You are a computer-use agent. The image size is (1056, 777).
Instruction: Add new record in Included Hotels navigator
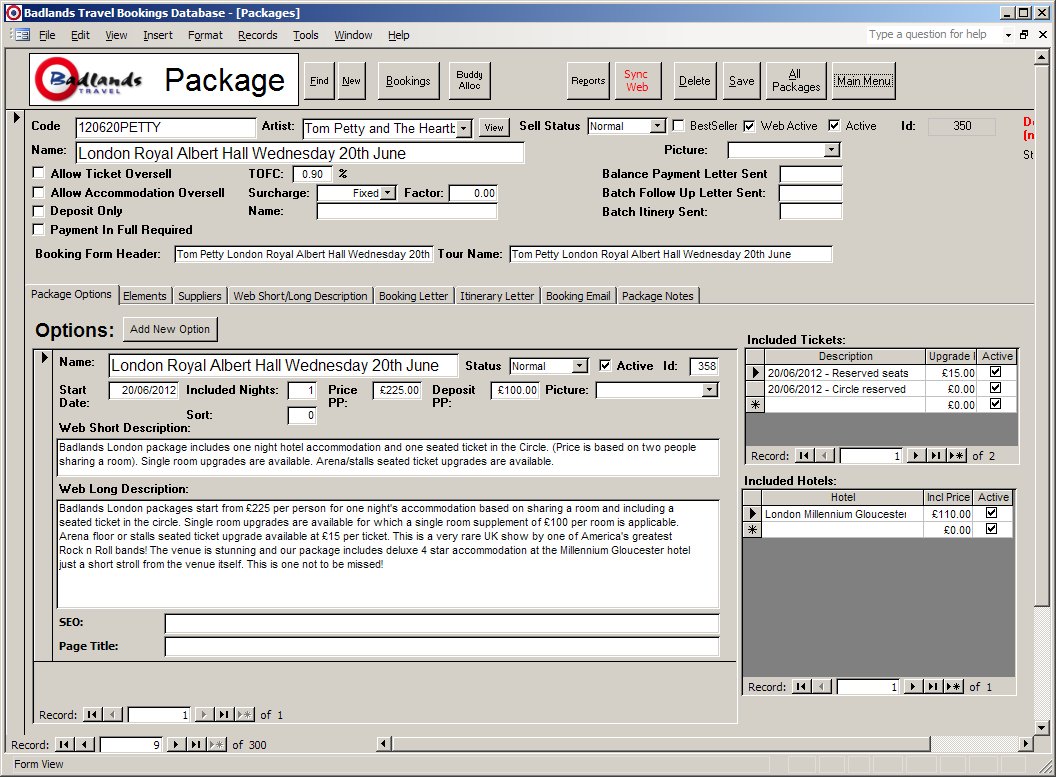coord(953,687)
